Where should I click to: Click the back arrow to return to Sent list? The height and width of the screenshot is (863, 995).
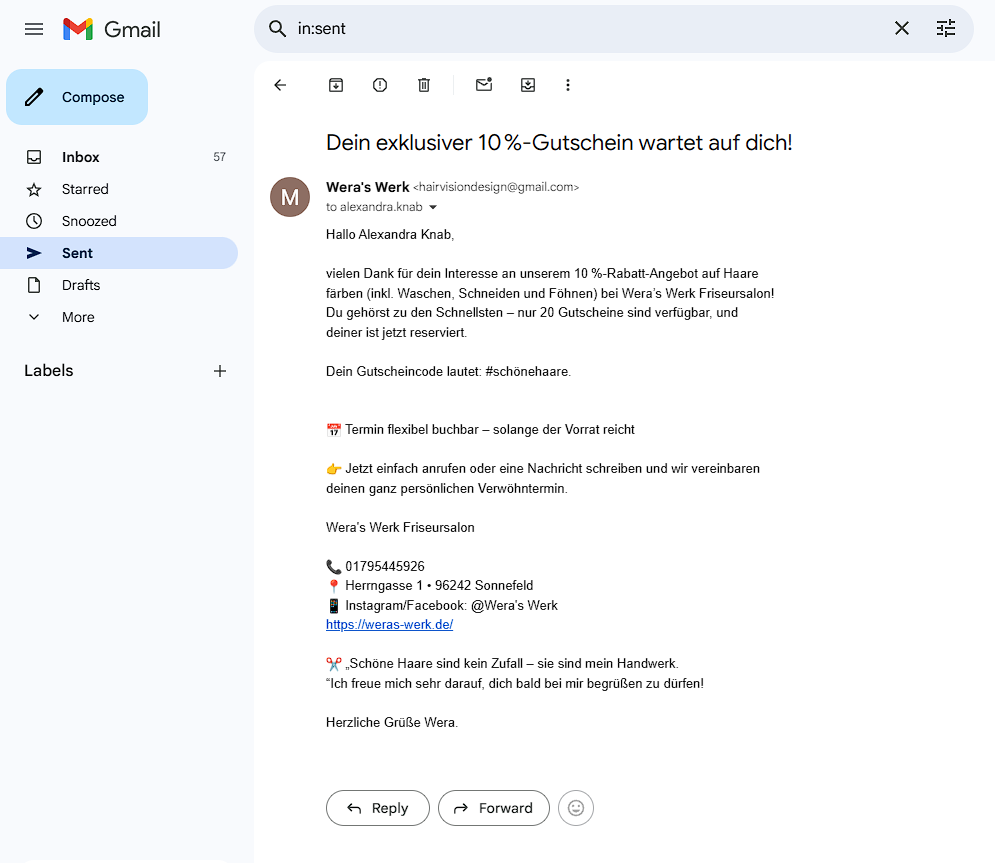pyautogui.click(x=280, y=85)
